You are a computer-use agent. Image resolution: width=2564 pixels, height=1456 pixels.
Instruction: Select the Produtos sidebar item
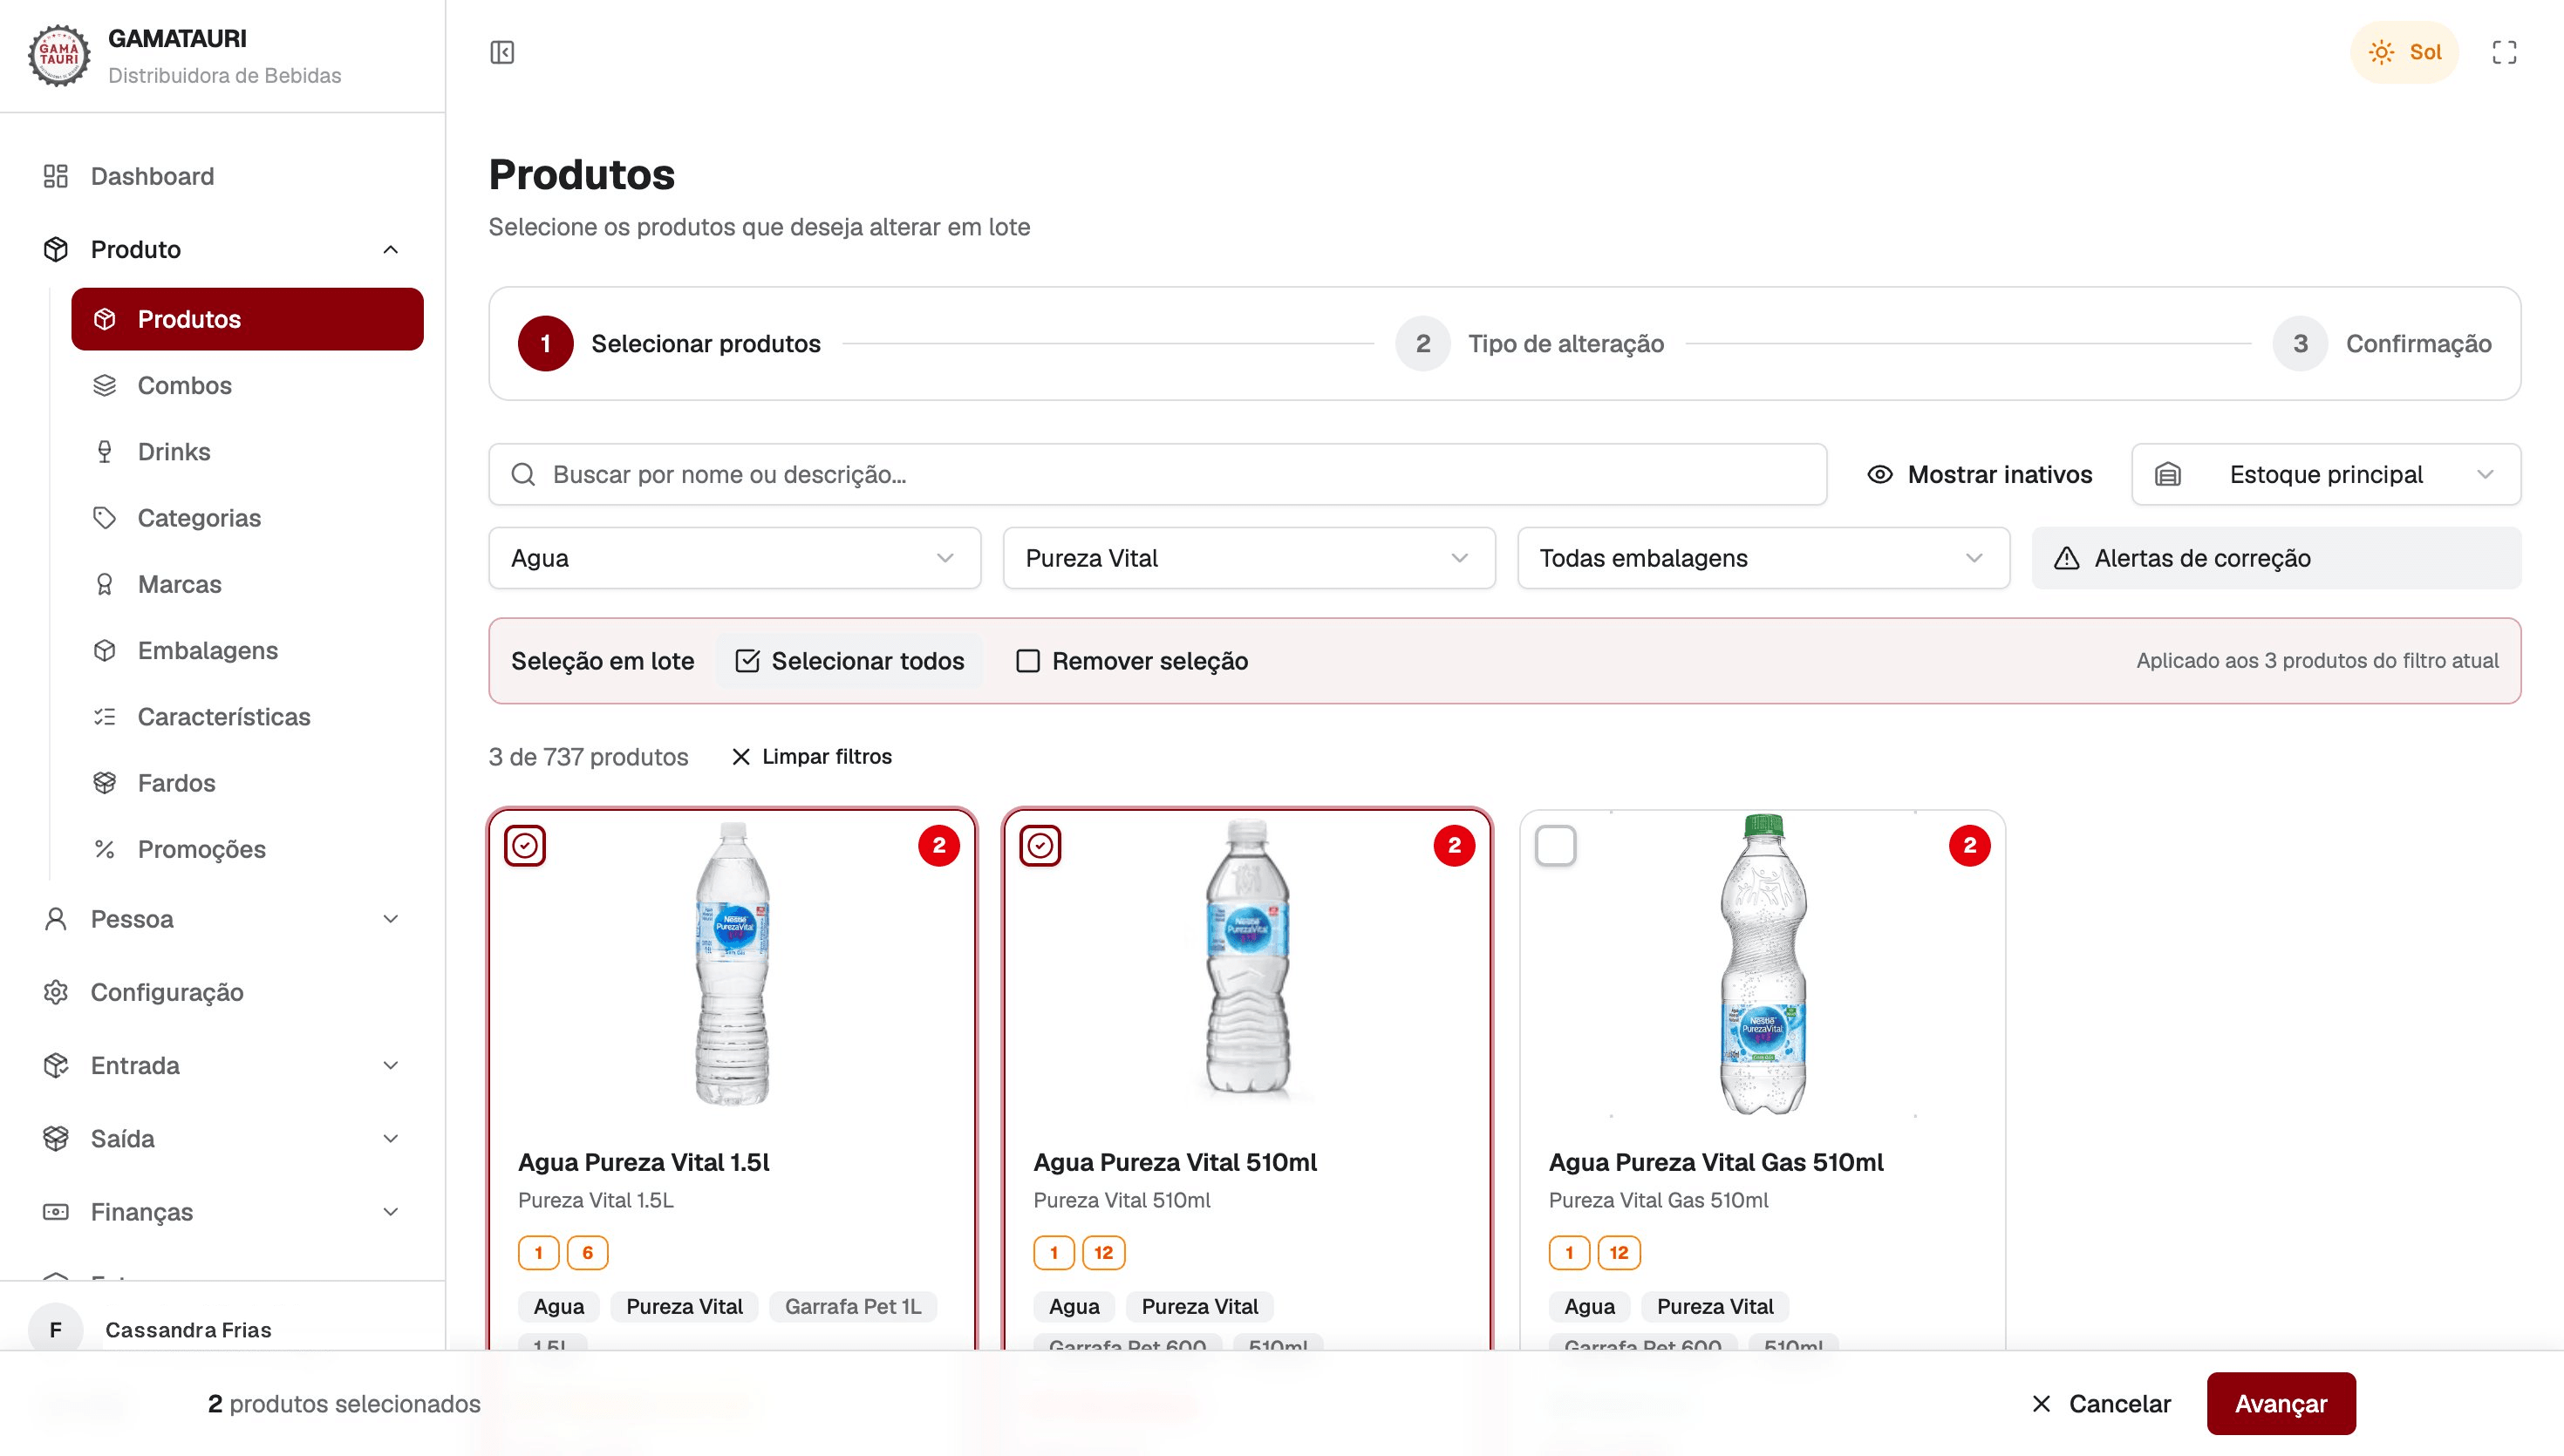coord(247,319)
